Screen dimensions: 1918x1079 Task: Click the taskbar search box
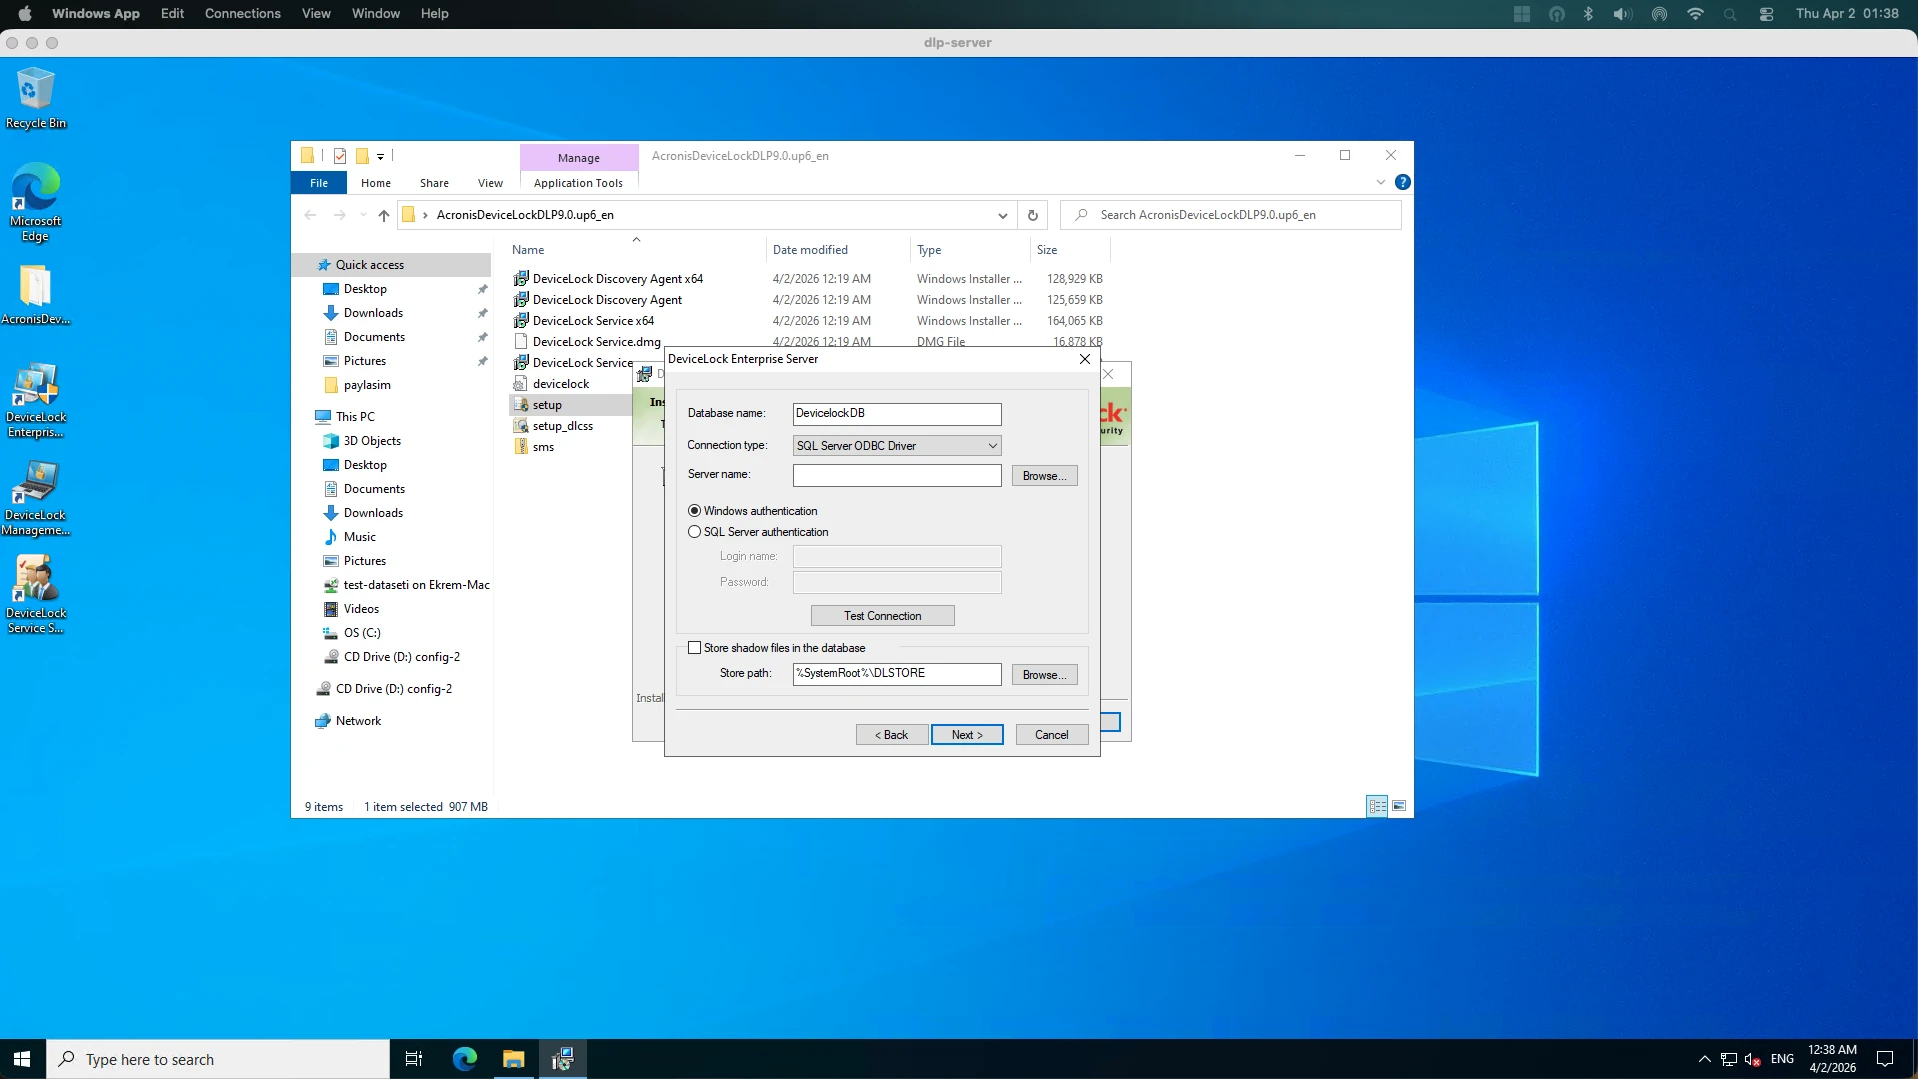coord(217,1059)
